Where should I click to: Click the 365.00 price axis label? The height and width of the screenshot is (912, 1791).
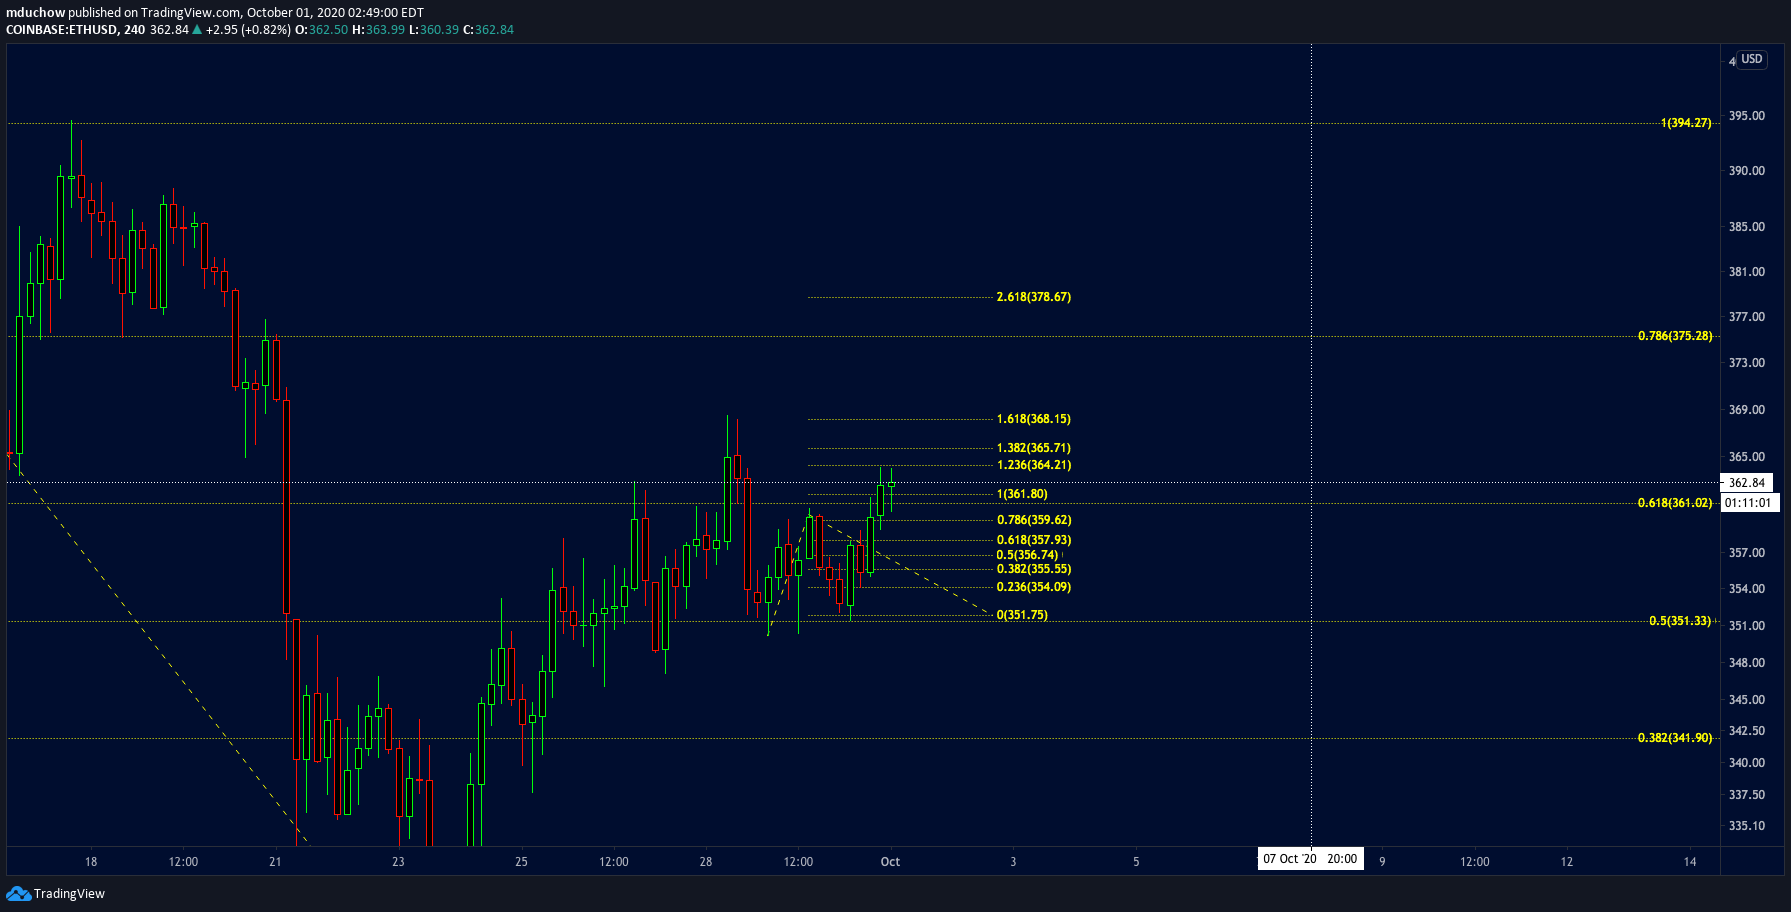pos(1747,457)
